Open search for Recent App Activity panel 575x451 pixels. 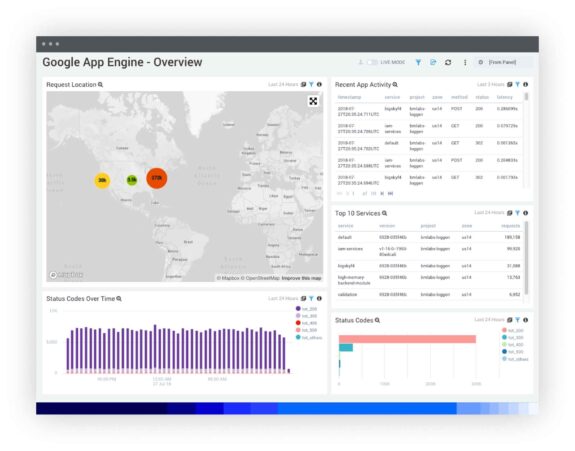pyautogui.click(x=395, y=85)
